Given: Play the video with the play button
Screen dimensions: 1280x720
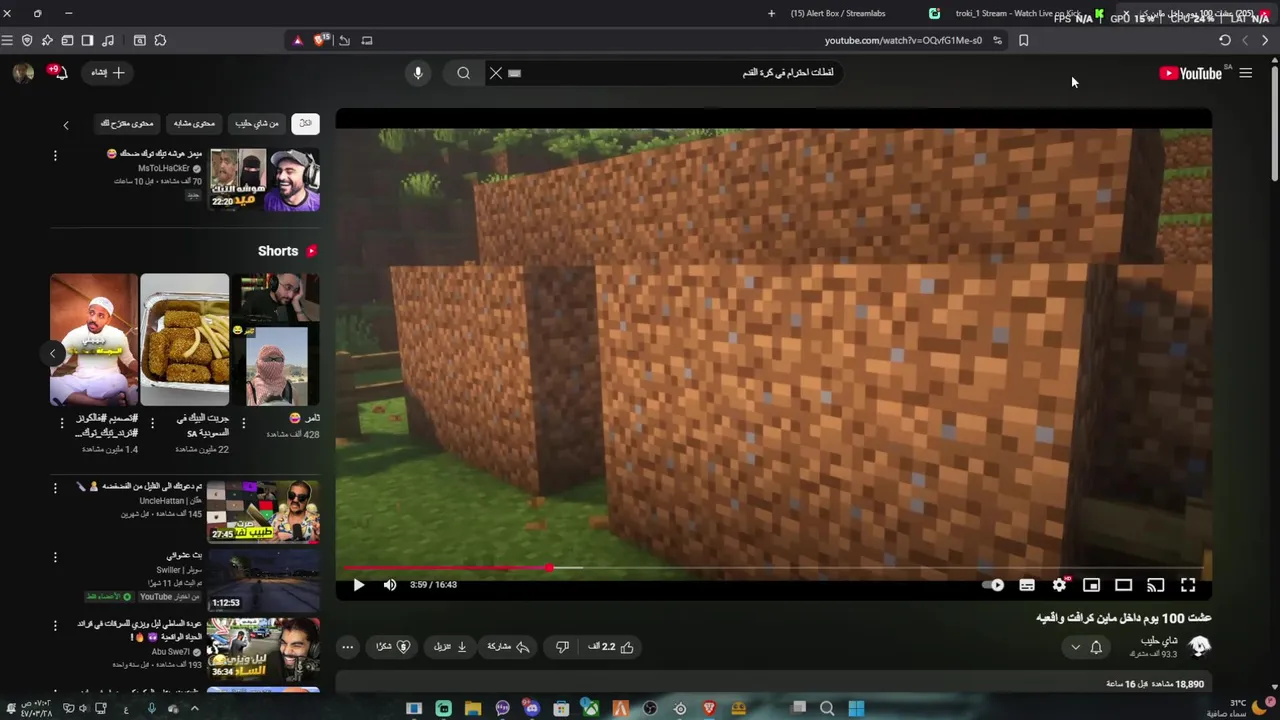Looking at the screenshot, I should coord(358,585).
